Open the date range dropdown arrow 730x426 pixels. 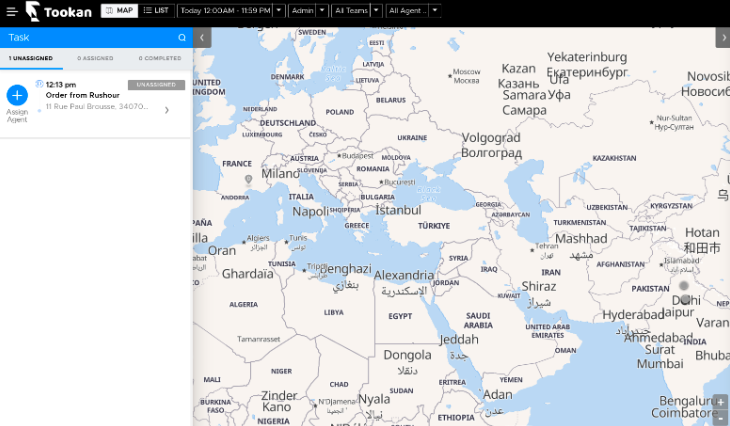(279, 11)
